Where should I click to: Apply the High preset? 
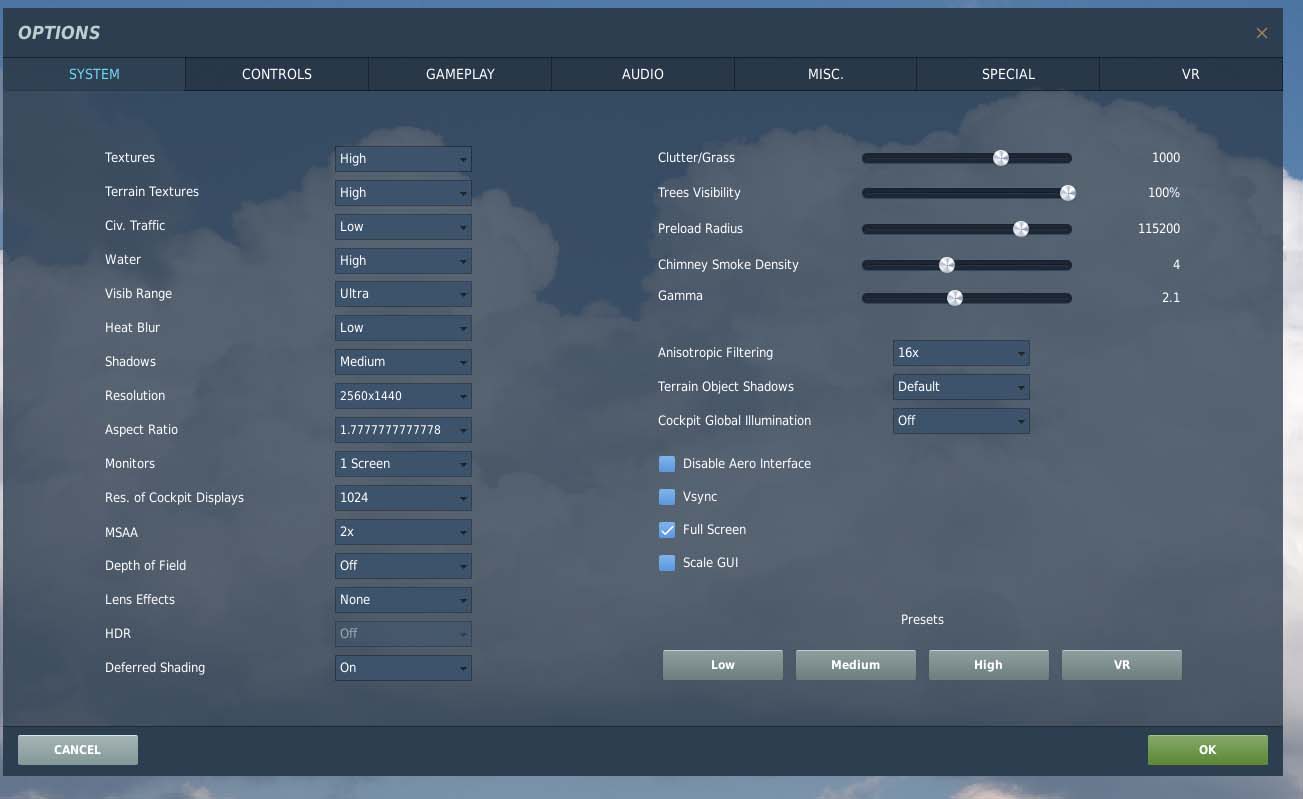pos(989,665)
